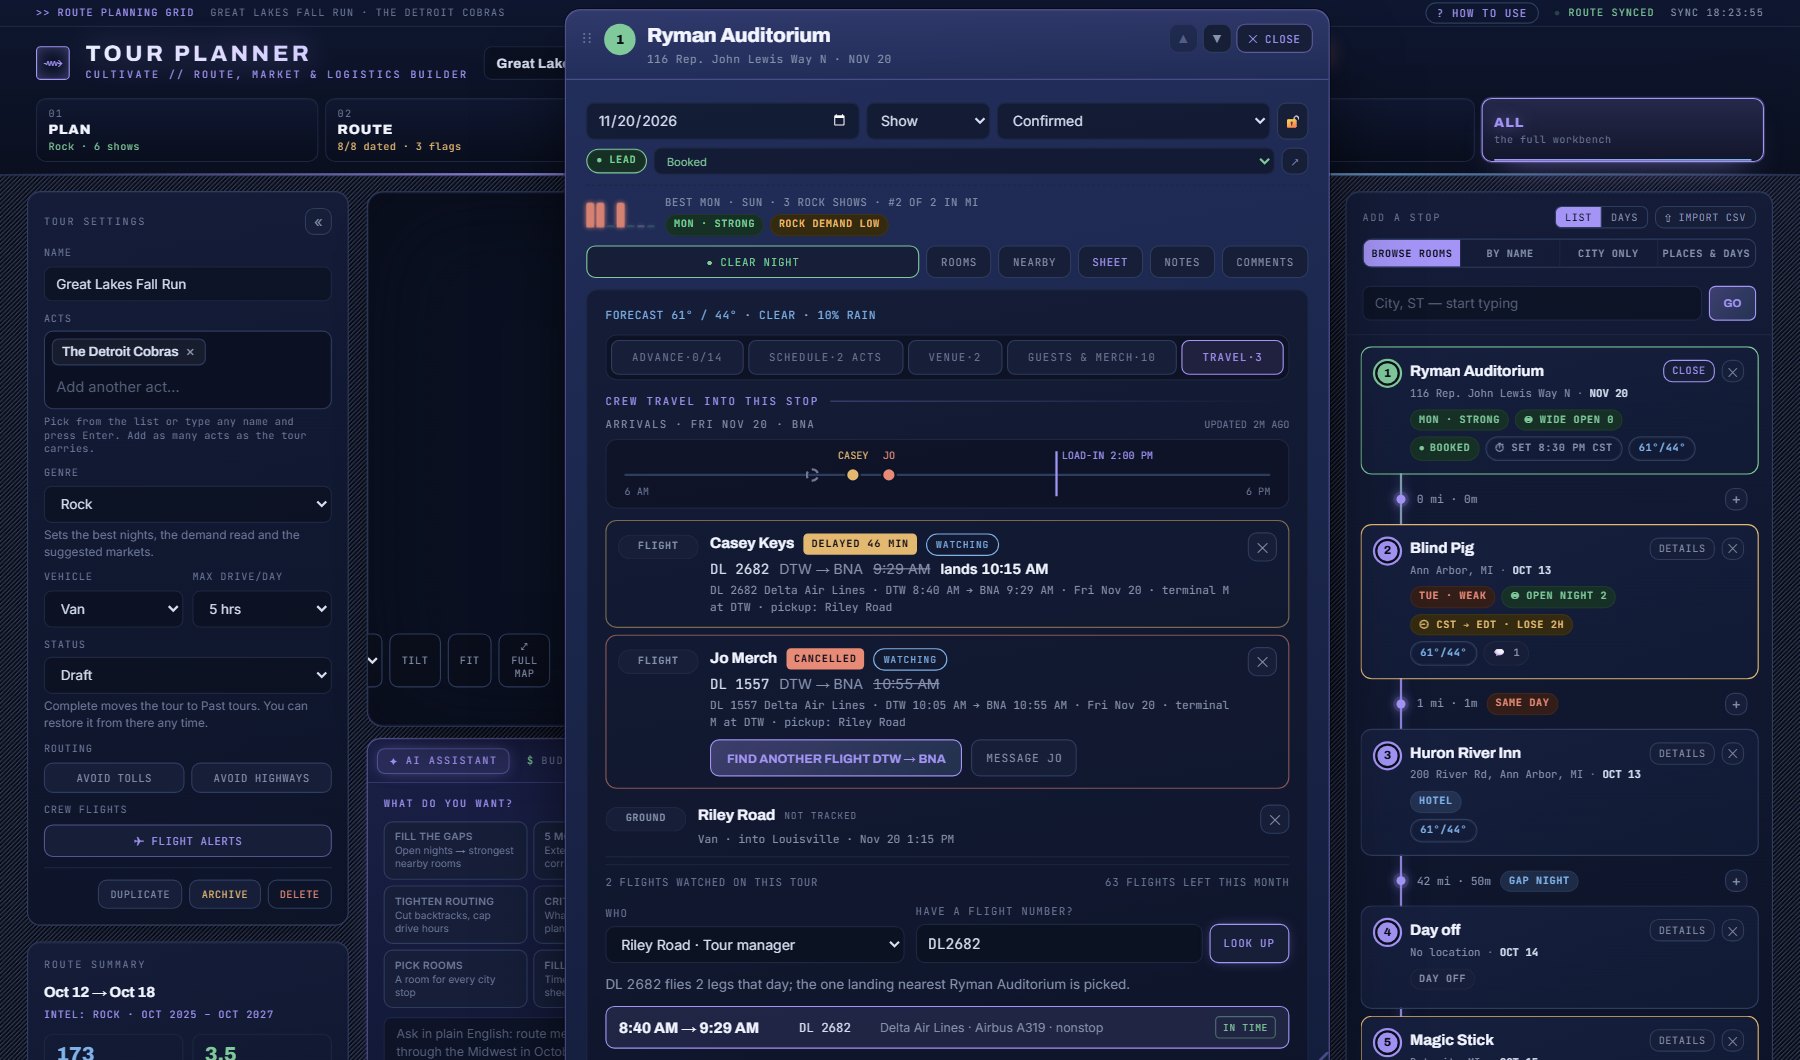Open the Browse Rooms tab
Image resolution: width=1800 pixels, height=1060 pixels.
coord(1411,254)
